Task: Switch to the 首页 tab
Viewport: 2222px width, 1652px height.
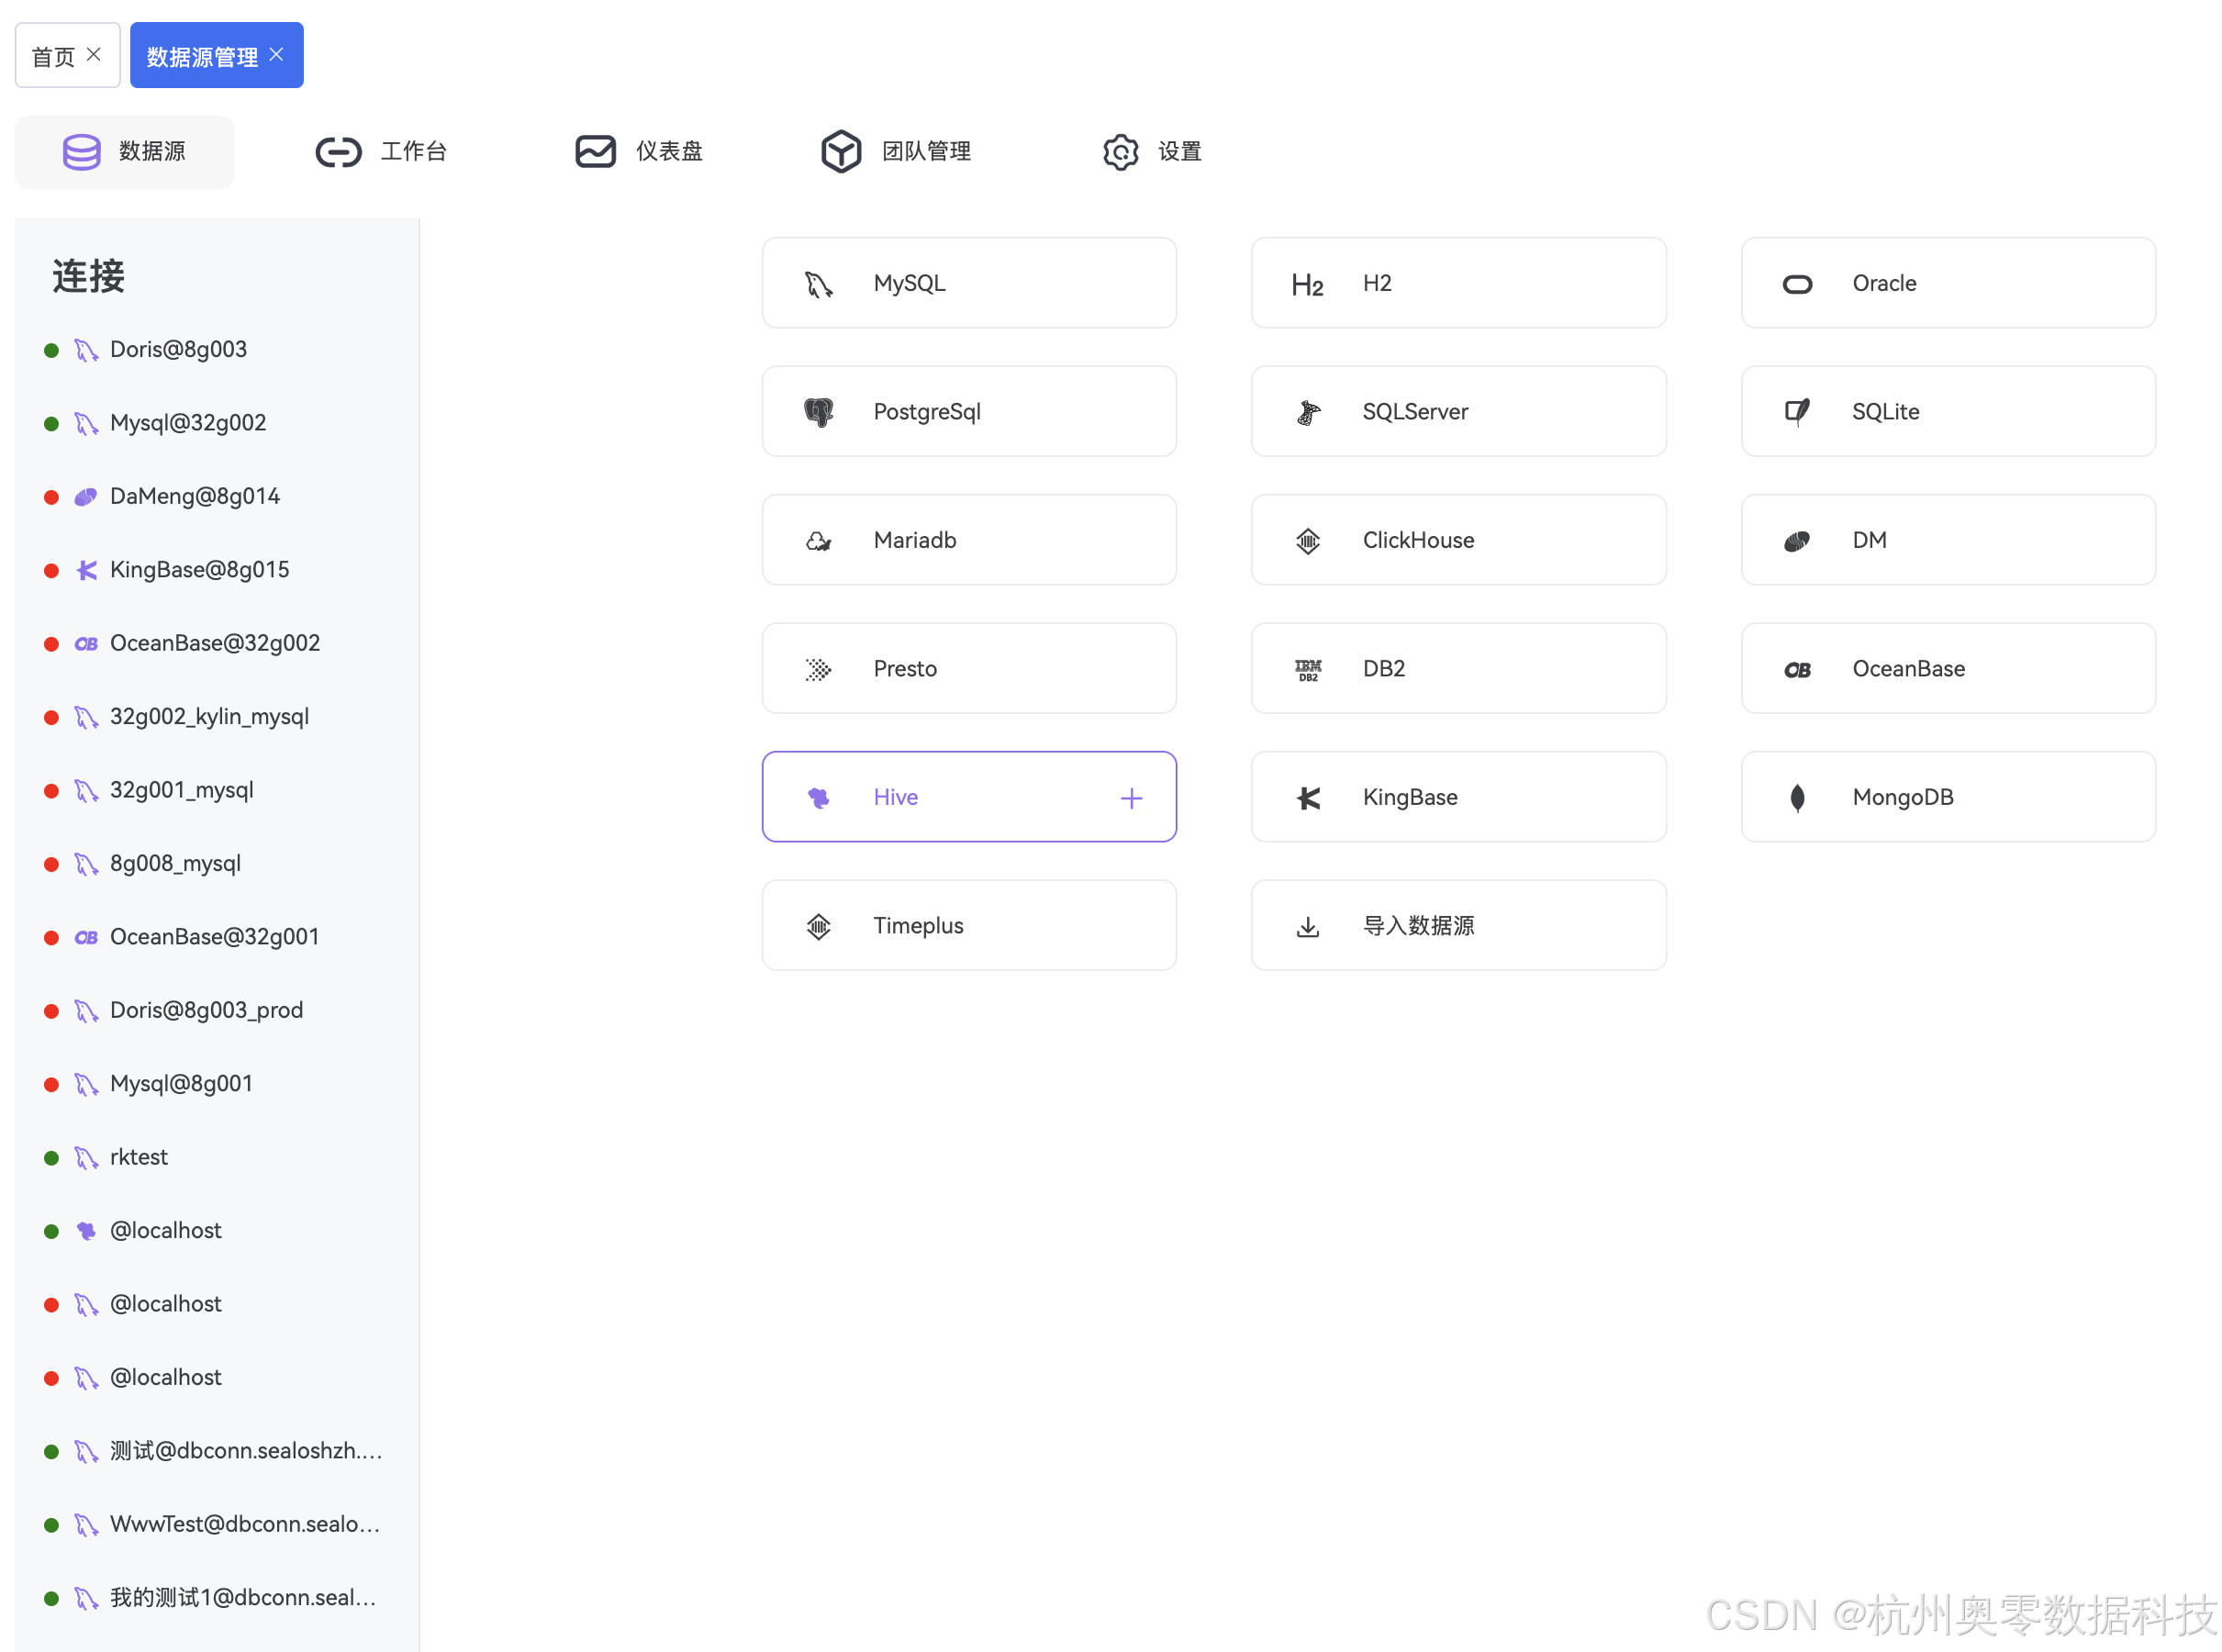Action: click(67, 56)
